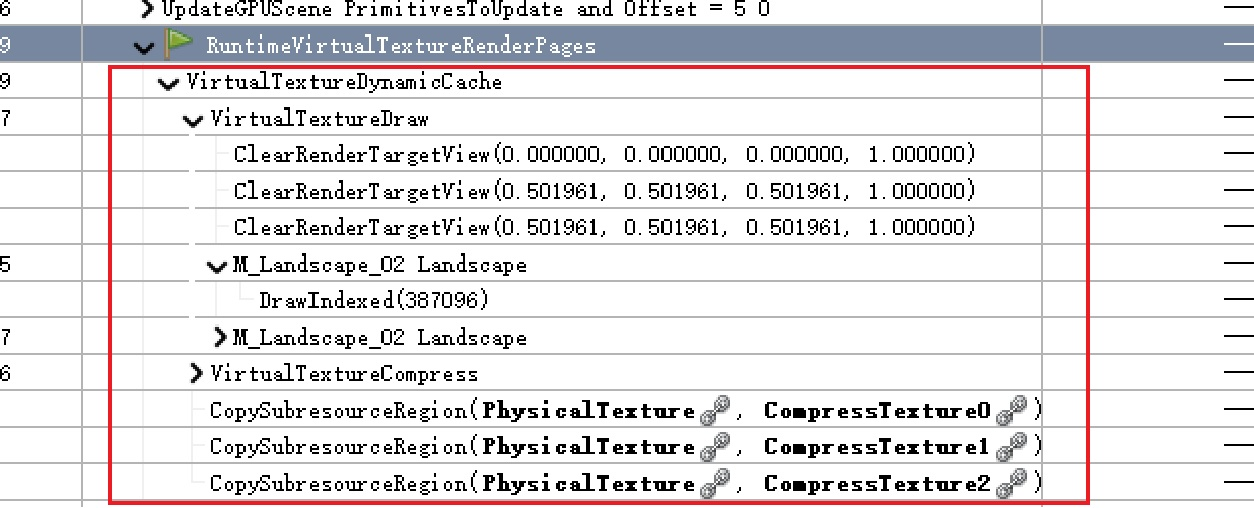Image resolution: width=1254 pixels, height=508 pixels.
Task: Expand the UpdateGPUScene node
Action: (148, 10)
